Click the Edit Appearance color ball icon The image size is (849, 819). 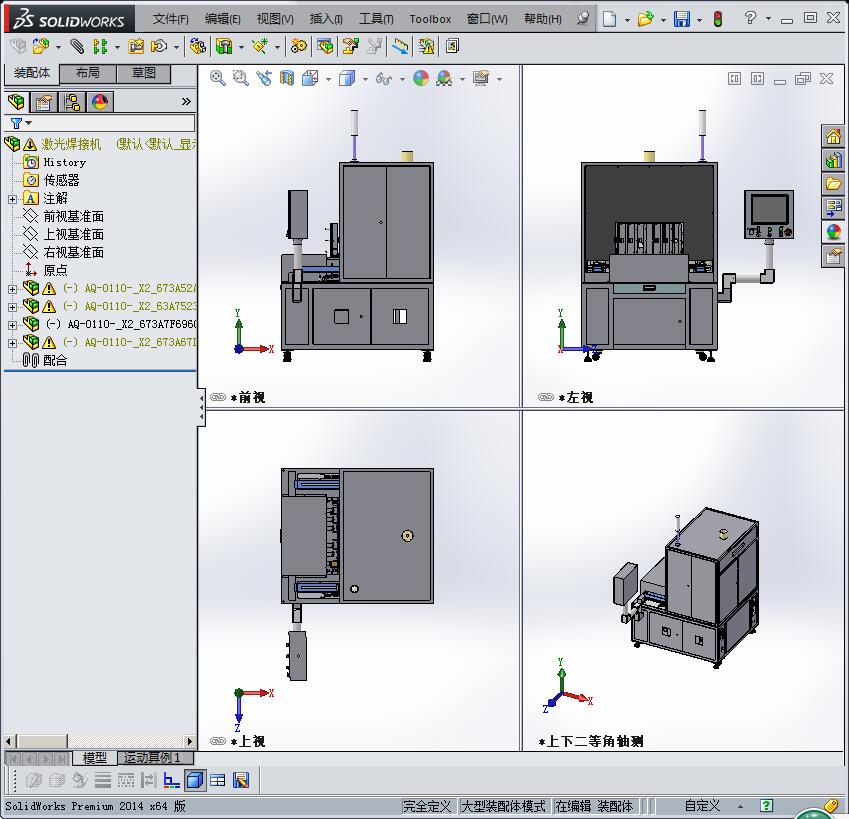[421, 78]
